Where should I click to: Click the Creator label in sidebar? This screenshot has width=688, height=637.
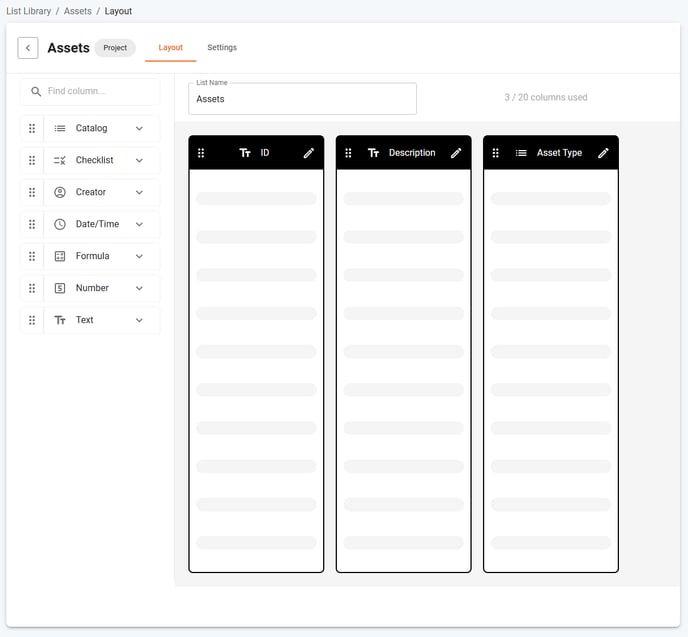91,193
